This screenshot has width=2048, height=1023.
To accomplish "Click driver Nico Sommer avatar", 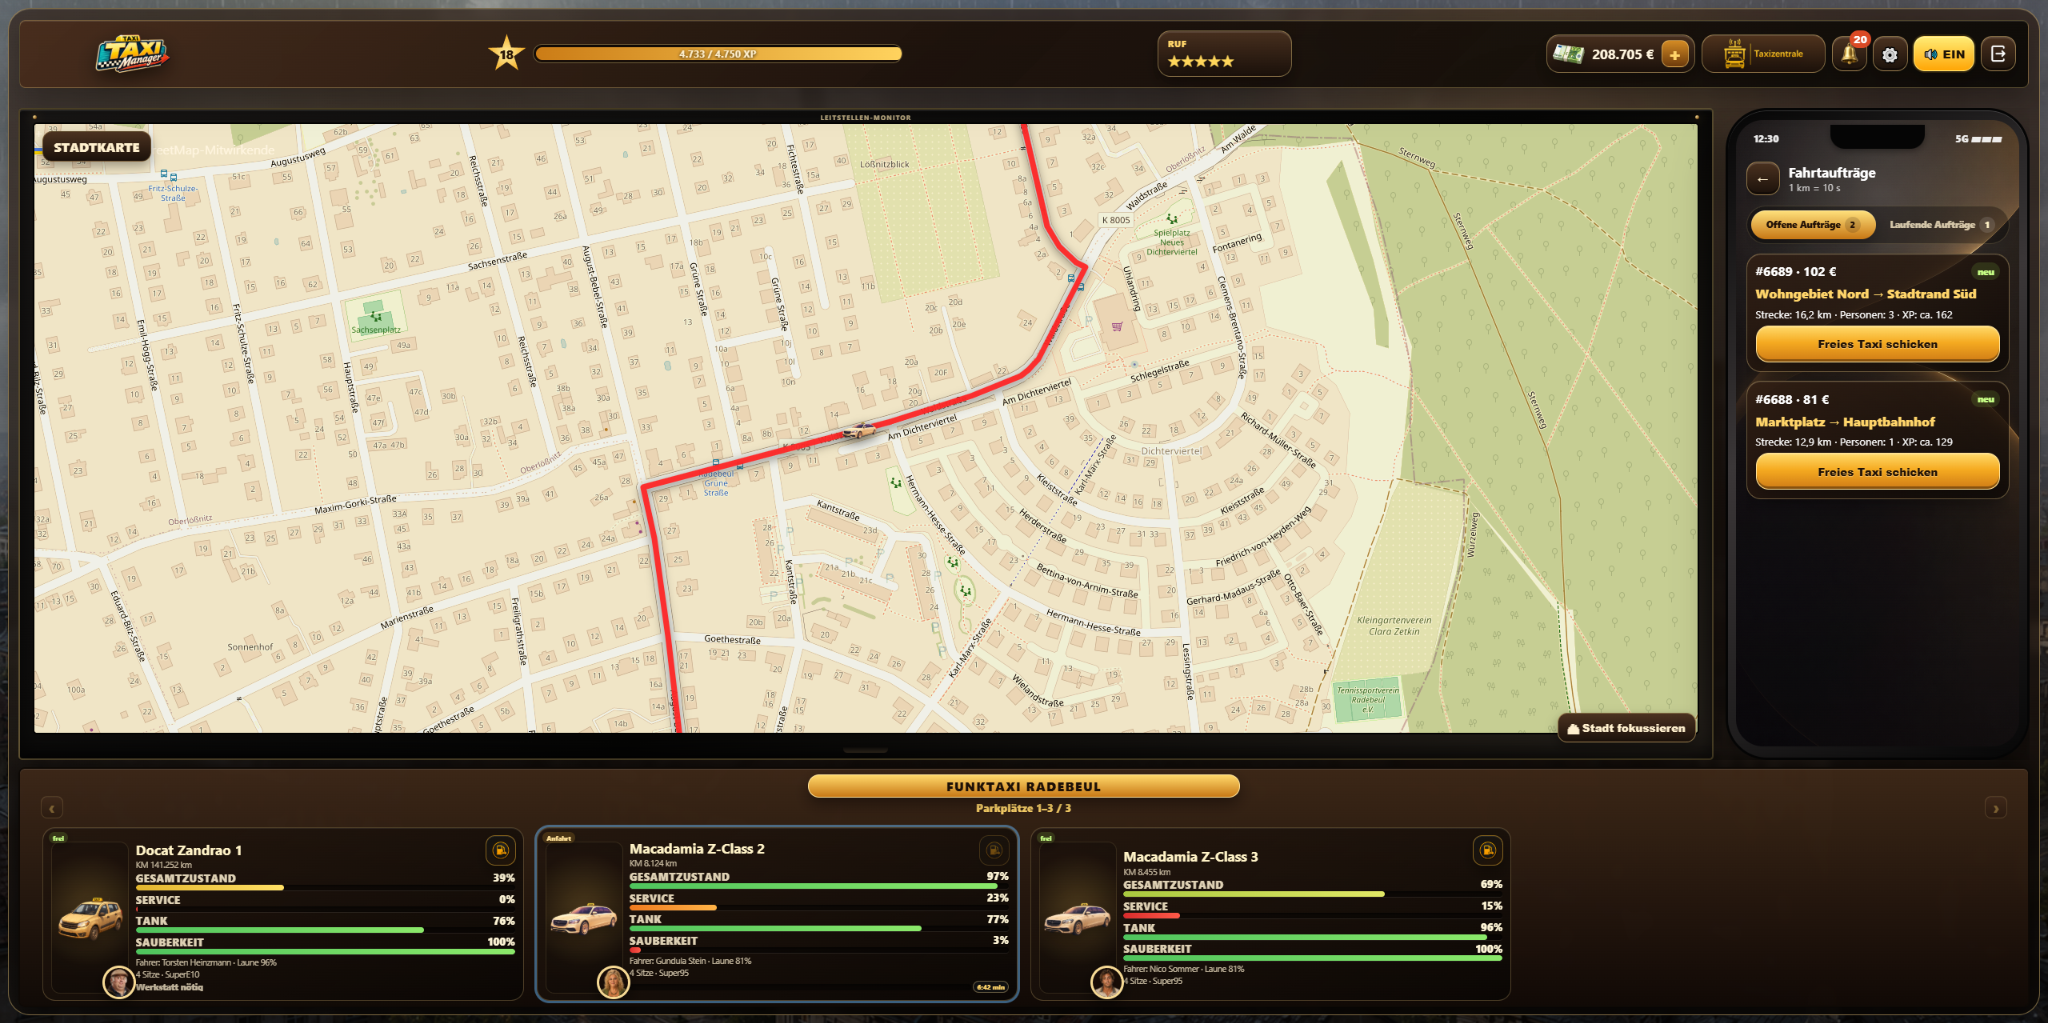I will click(x=1106, y=982).
